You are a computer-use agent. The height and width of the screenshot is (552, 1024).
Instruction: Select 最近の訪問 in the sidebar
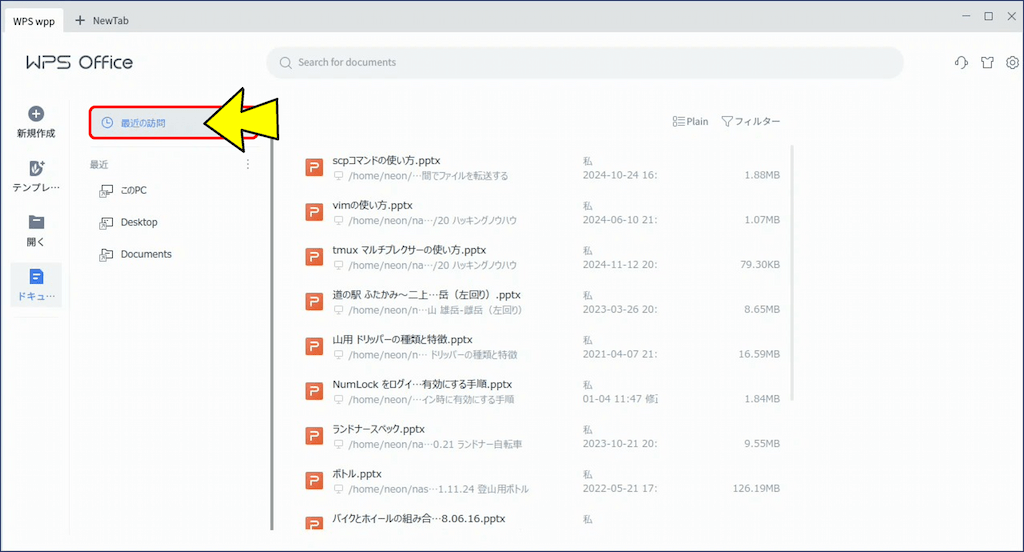pyautogui.click(x=144, y=123)
